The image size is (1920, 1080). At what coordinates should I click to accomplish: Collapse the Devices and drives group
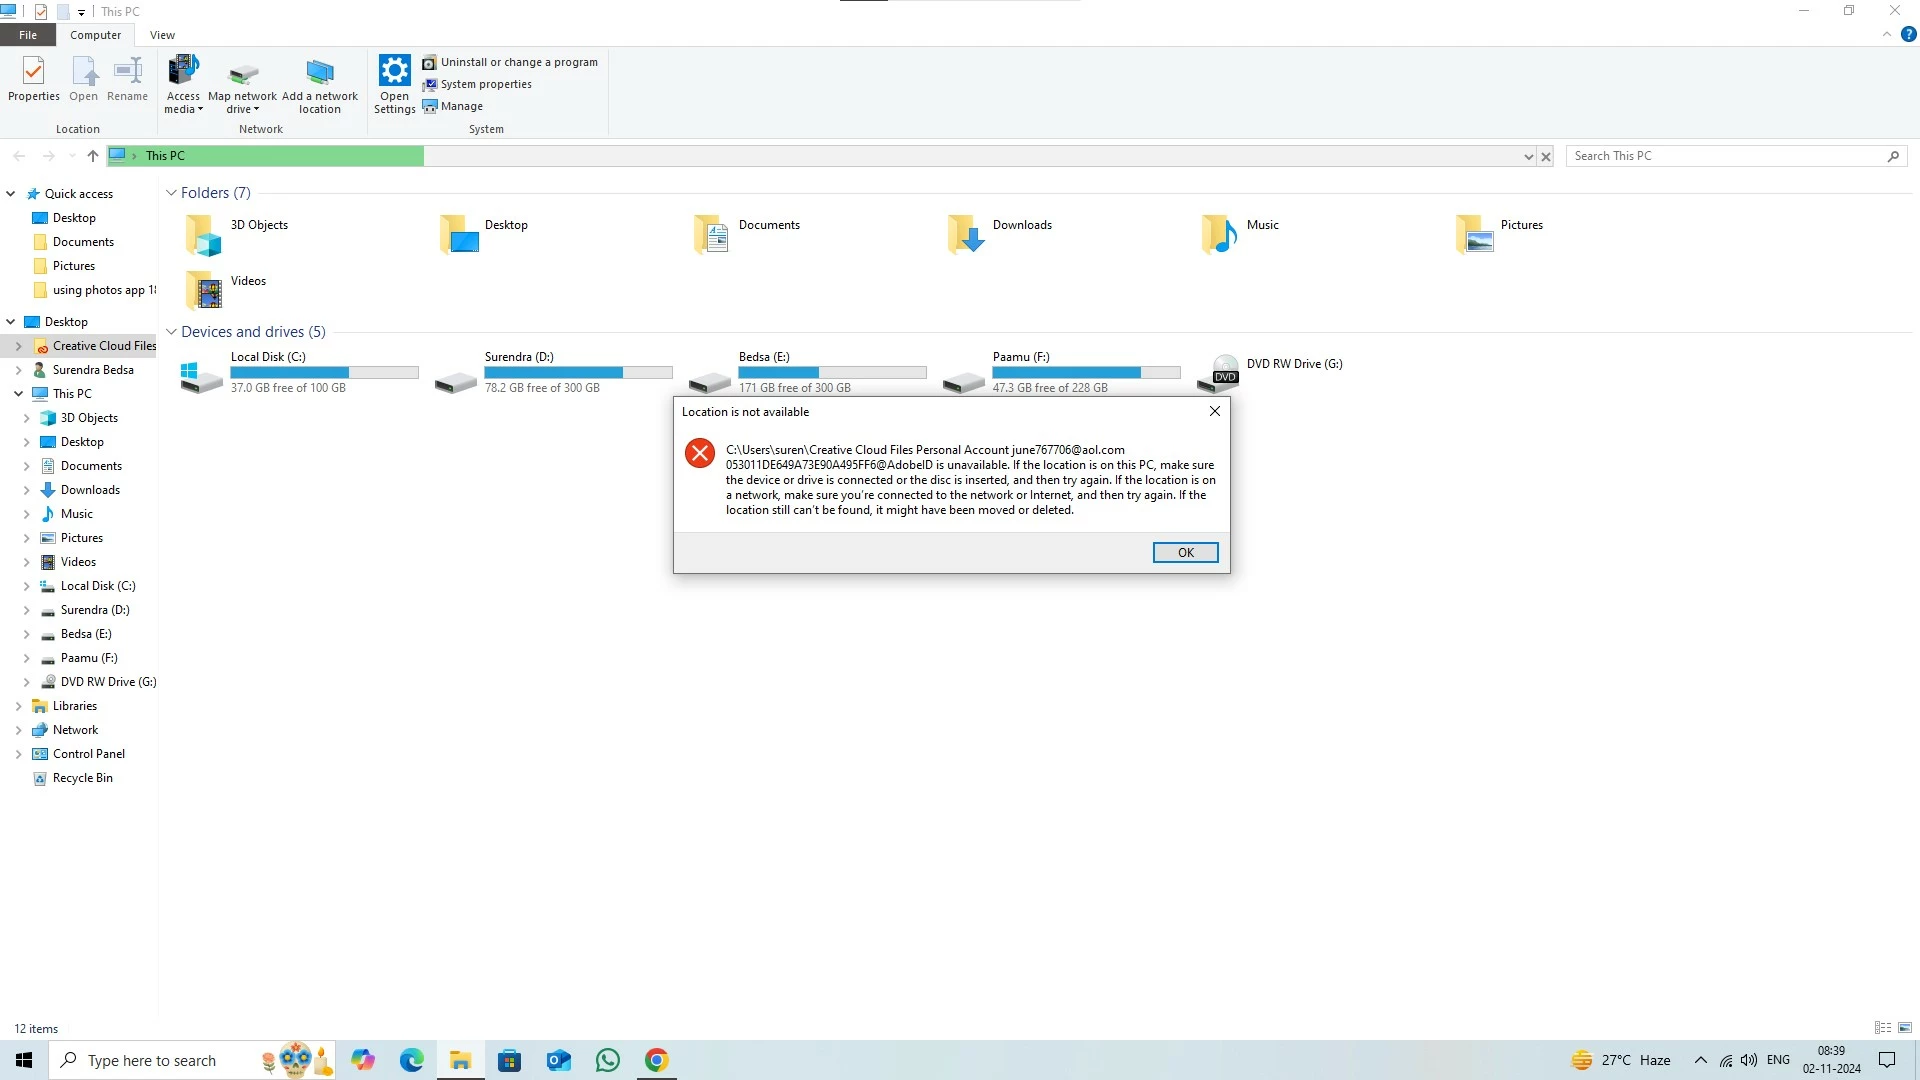coord(171,332)
